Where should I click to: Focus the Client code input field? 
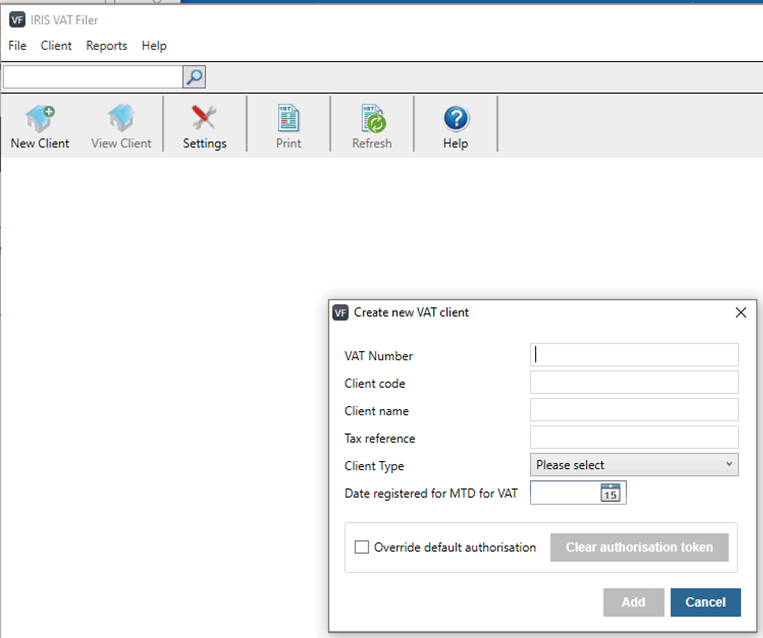coord(634,383)
